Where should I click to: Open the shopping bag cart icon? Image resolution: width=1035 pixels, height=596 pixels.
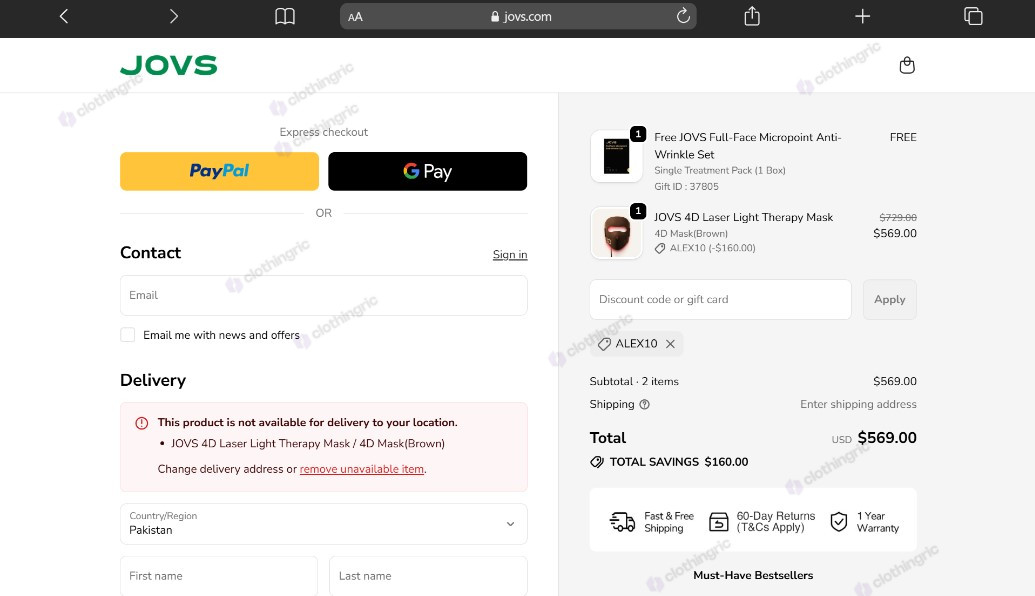[907, 65]
